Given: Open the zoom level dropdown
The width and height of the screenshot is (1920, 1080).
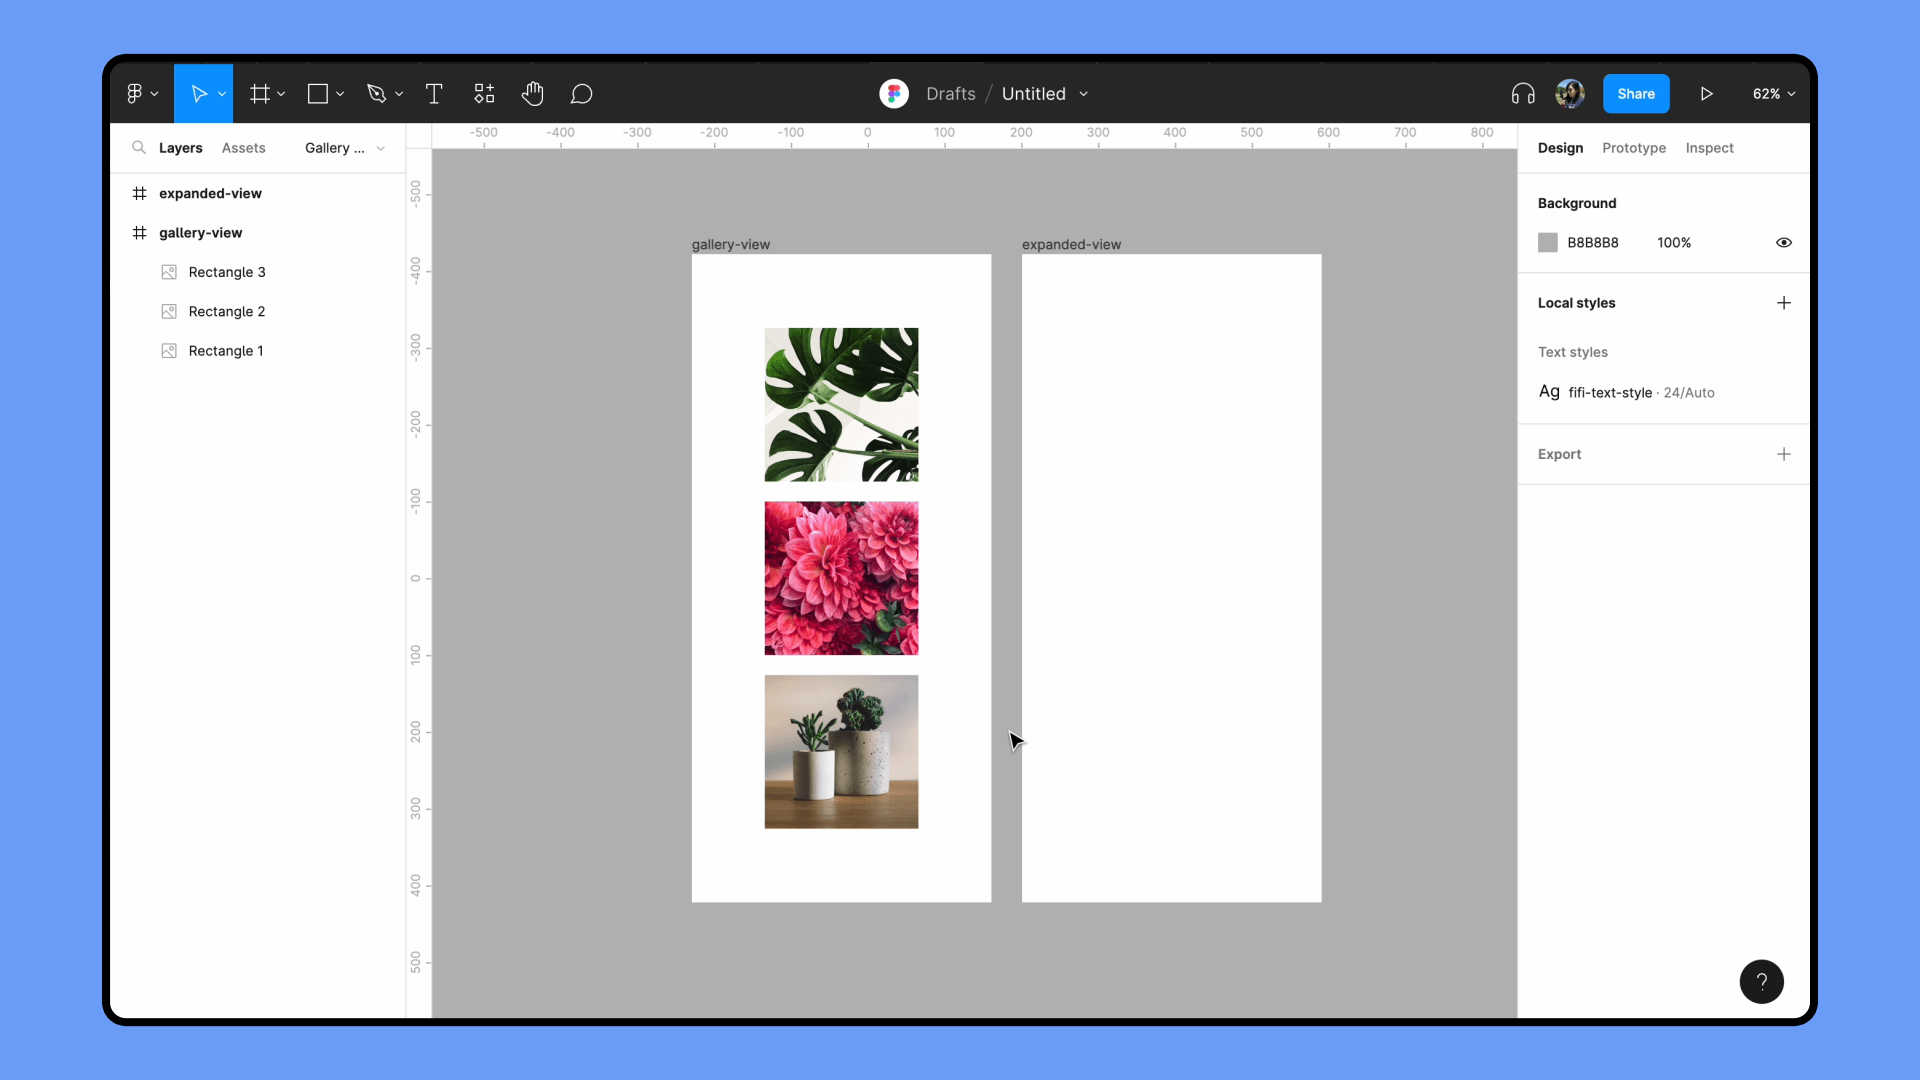Looking at the screenshot, I should coord(1774,94).
